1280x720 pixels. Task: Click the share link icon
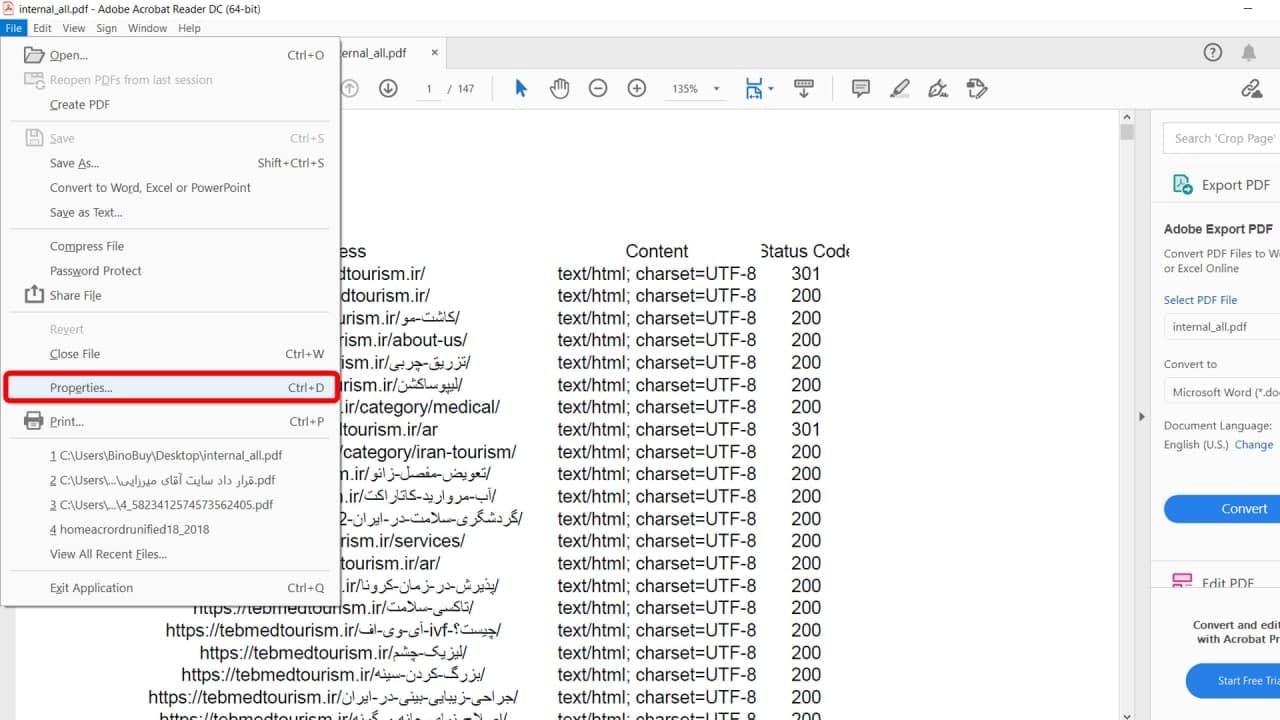(1251, 89)
